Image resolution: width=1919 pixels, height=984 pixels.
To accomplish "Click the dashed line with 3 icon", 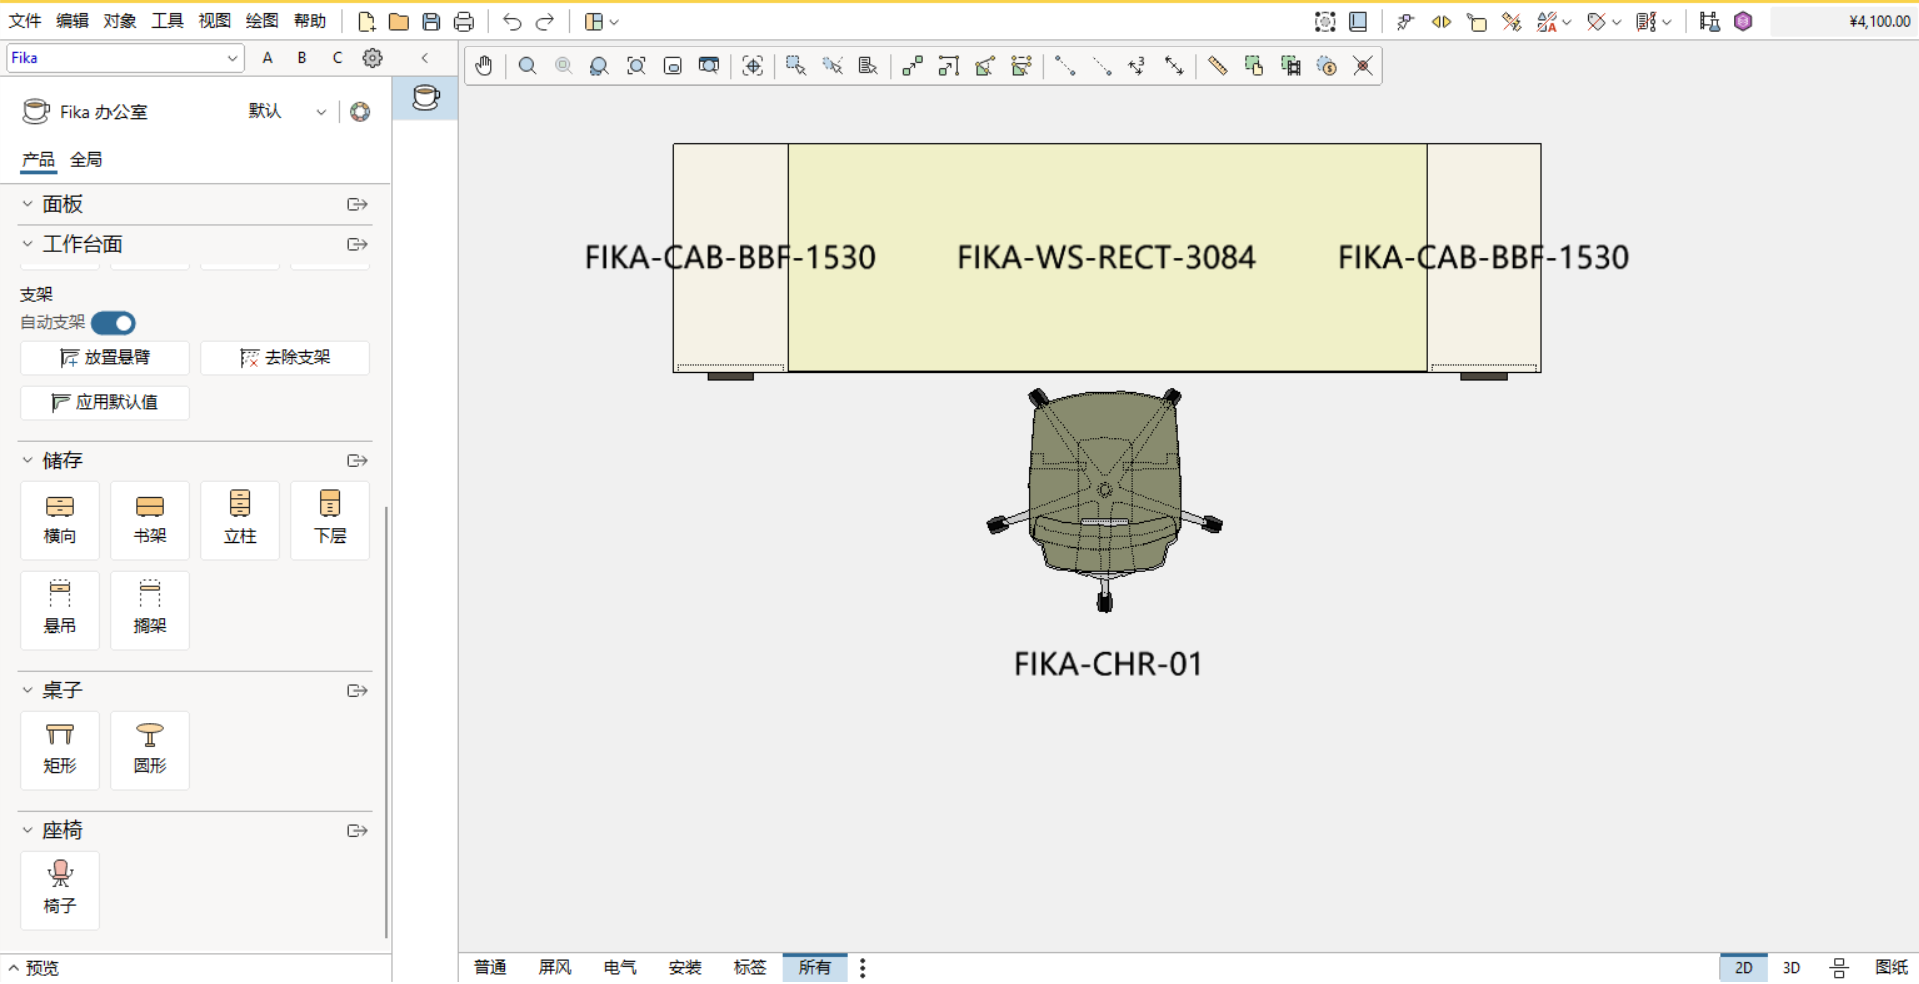I will [x=1137, y=66].
